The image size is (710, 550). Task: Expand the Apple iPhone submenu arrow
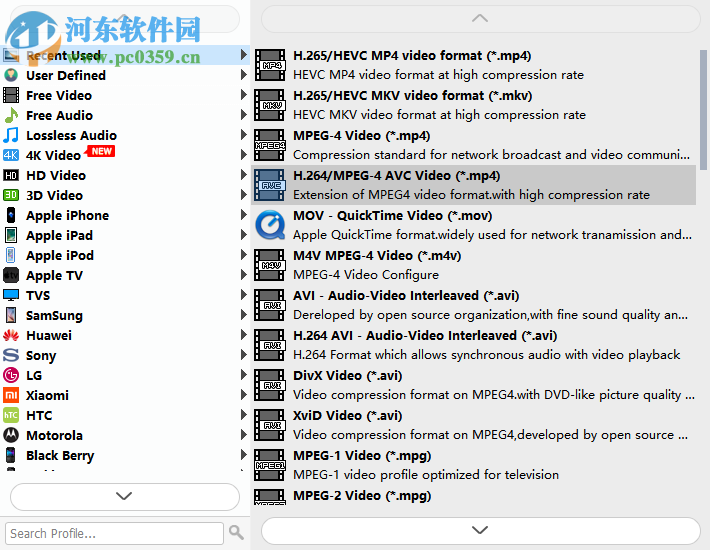tap(244, 215)
